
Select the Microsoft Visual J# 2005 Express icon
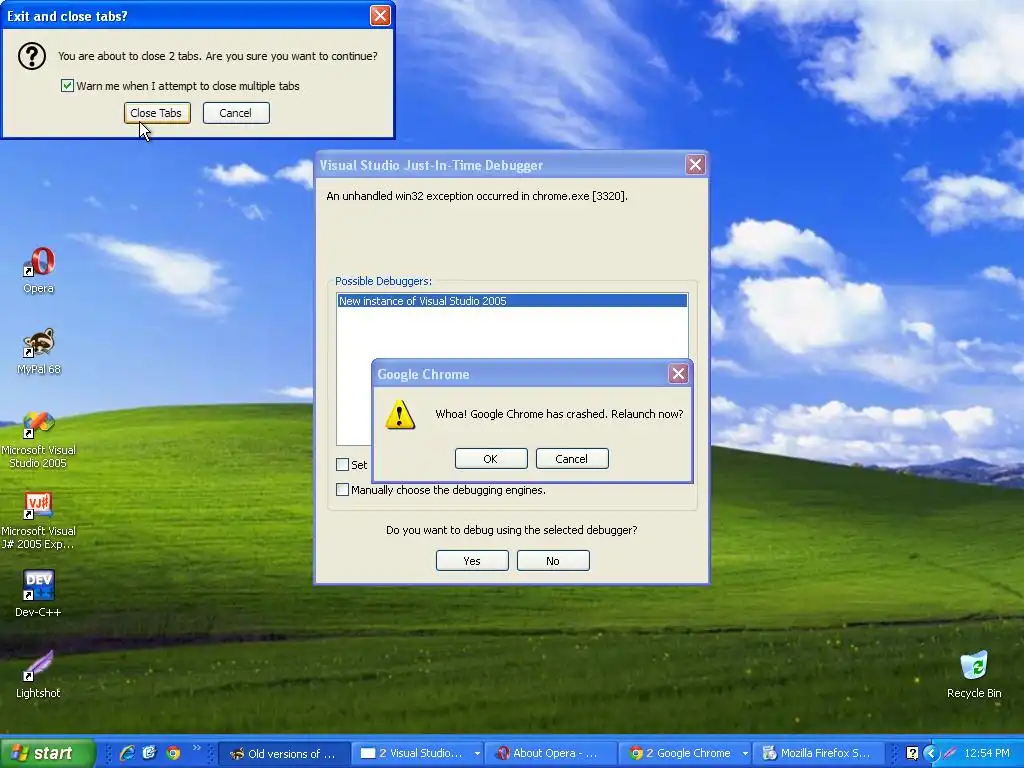click(39, 520)
